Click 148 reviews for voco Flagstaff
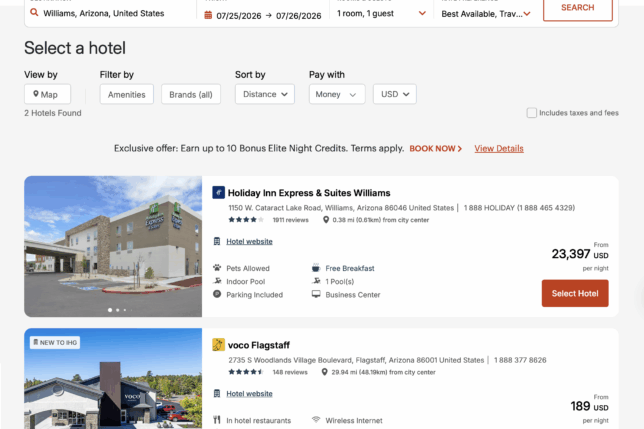 pyautogui.click(x=290, y=372)
